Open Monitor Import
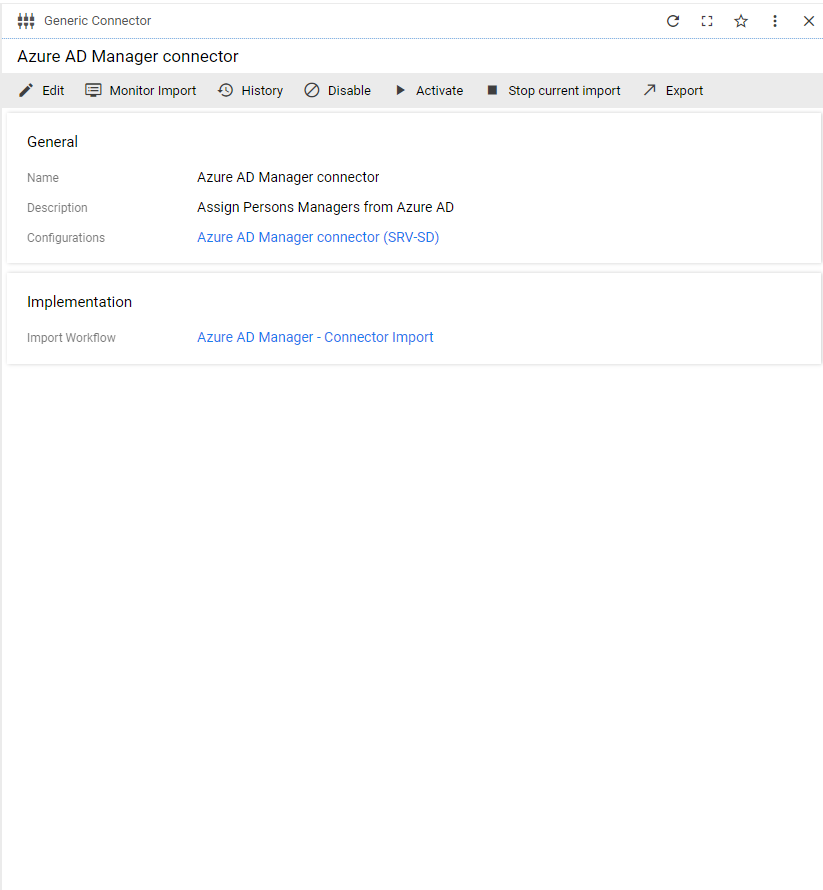This screenshot has width=823, height=890. coord(141,91)
